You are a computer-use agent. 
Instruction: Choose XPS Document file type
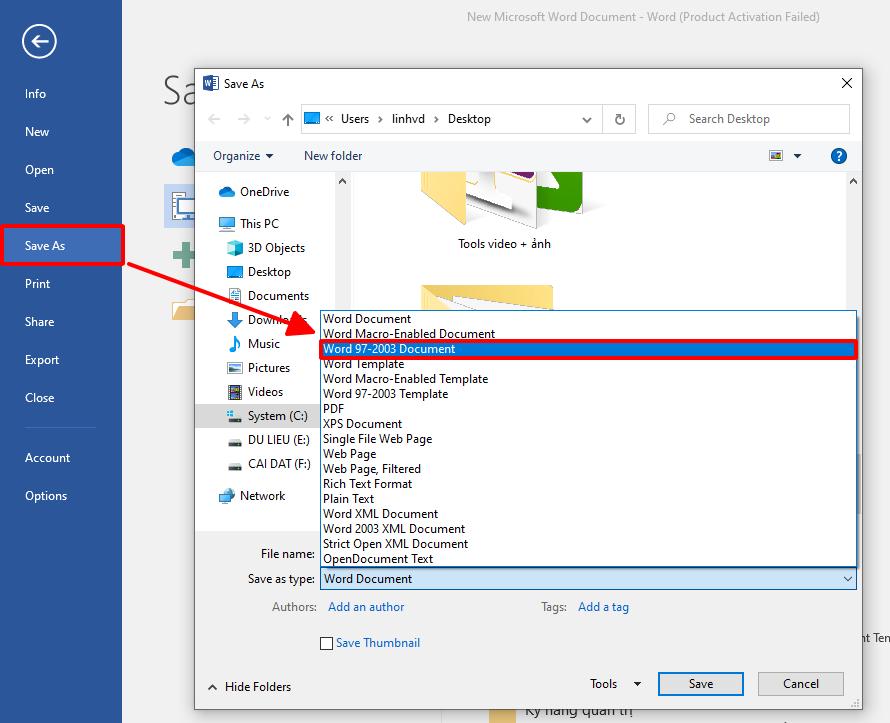coord(588,424)
